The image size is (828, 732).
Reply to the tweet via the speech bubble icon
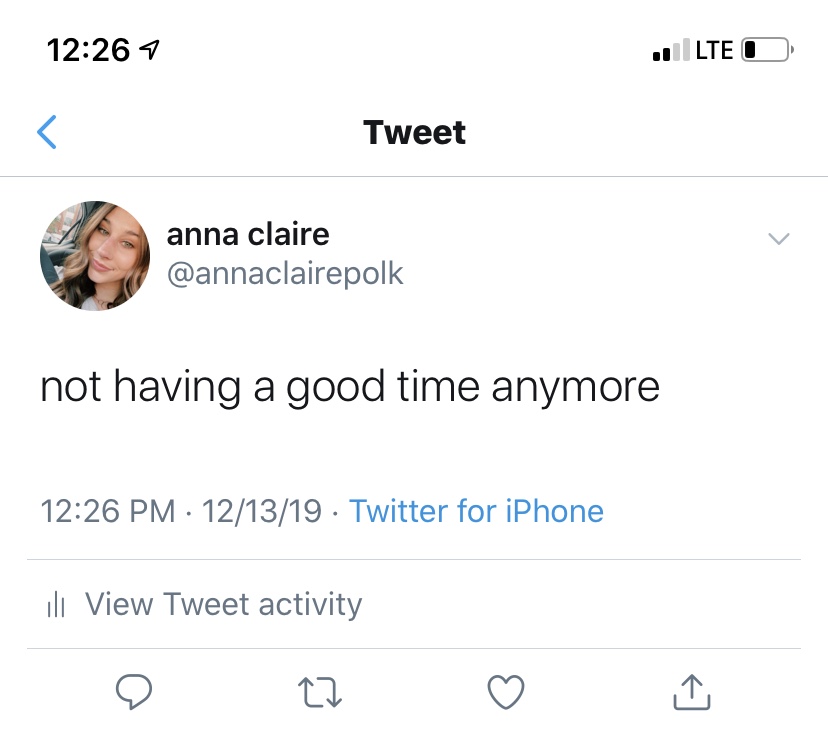pos(134,691)
